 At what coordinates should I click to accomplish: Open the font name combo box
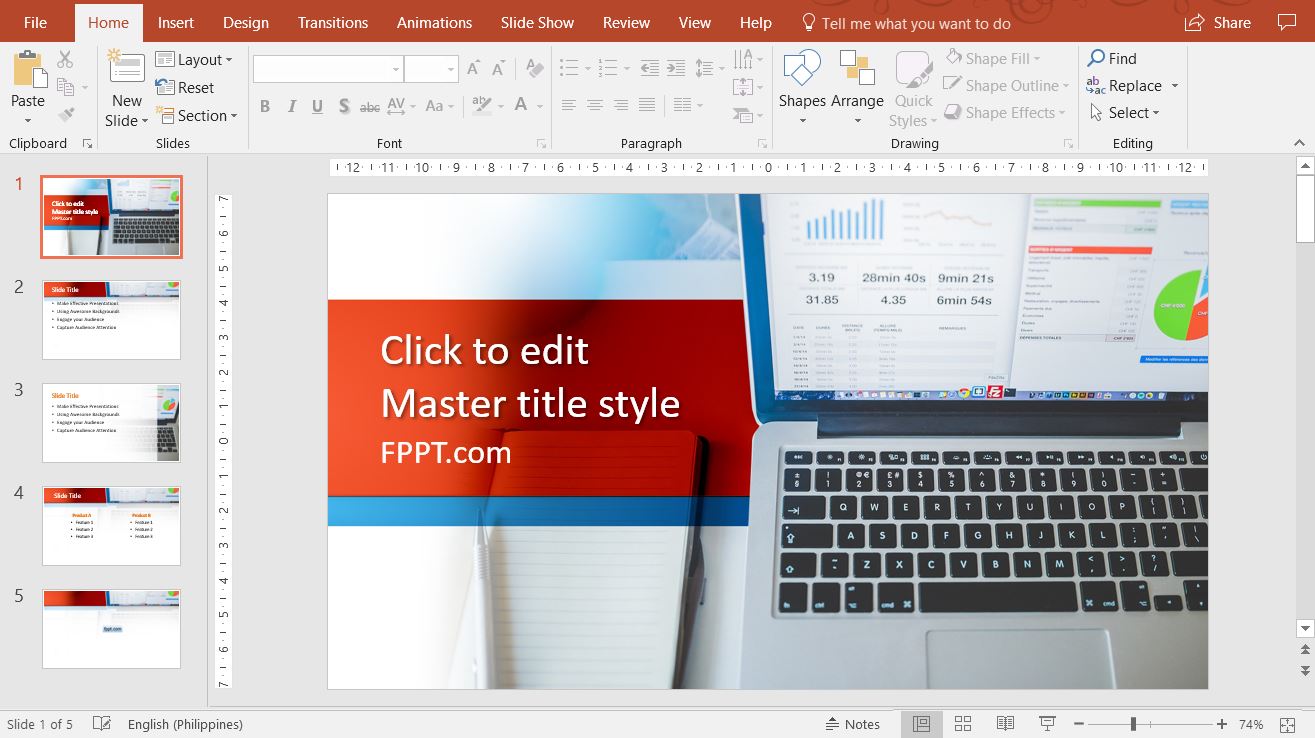(x=327, y=69)
